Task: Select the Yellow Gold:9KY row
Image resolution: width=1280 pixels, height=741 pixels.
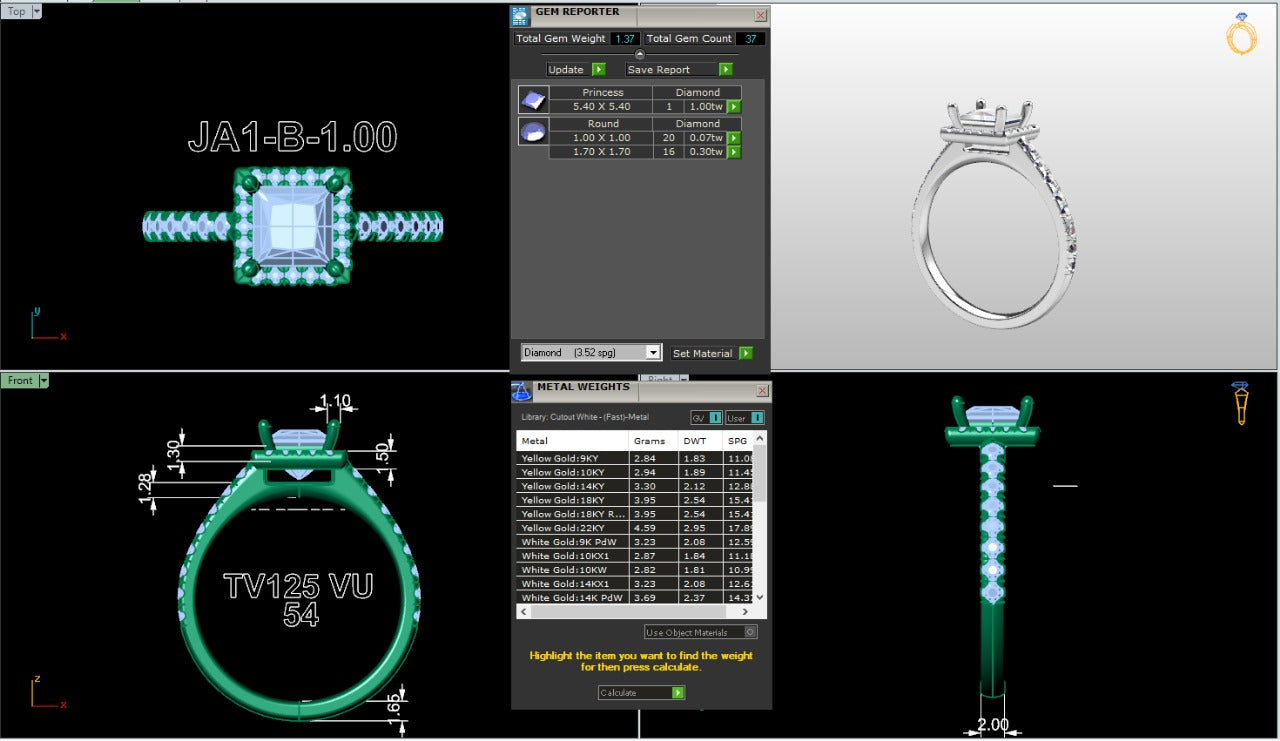Action: point(634,458)
